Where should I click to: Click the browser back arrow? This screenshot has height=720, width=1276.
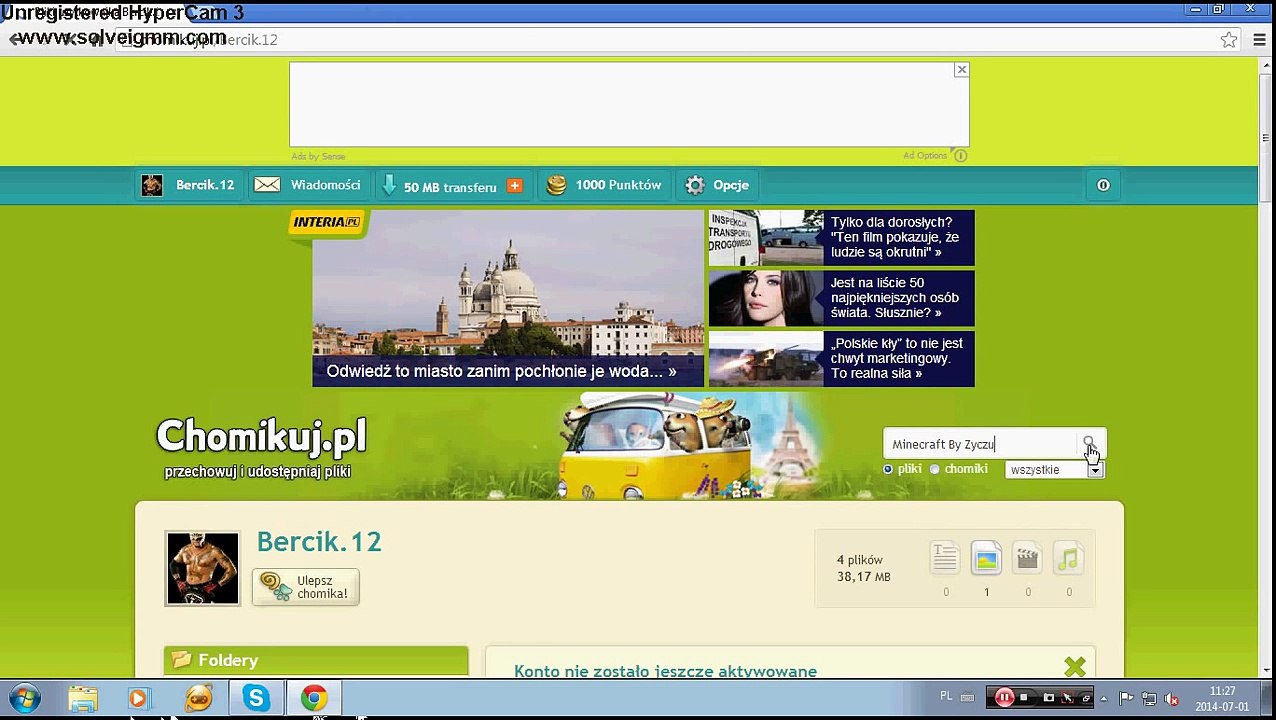click(x=15, y=40)
